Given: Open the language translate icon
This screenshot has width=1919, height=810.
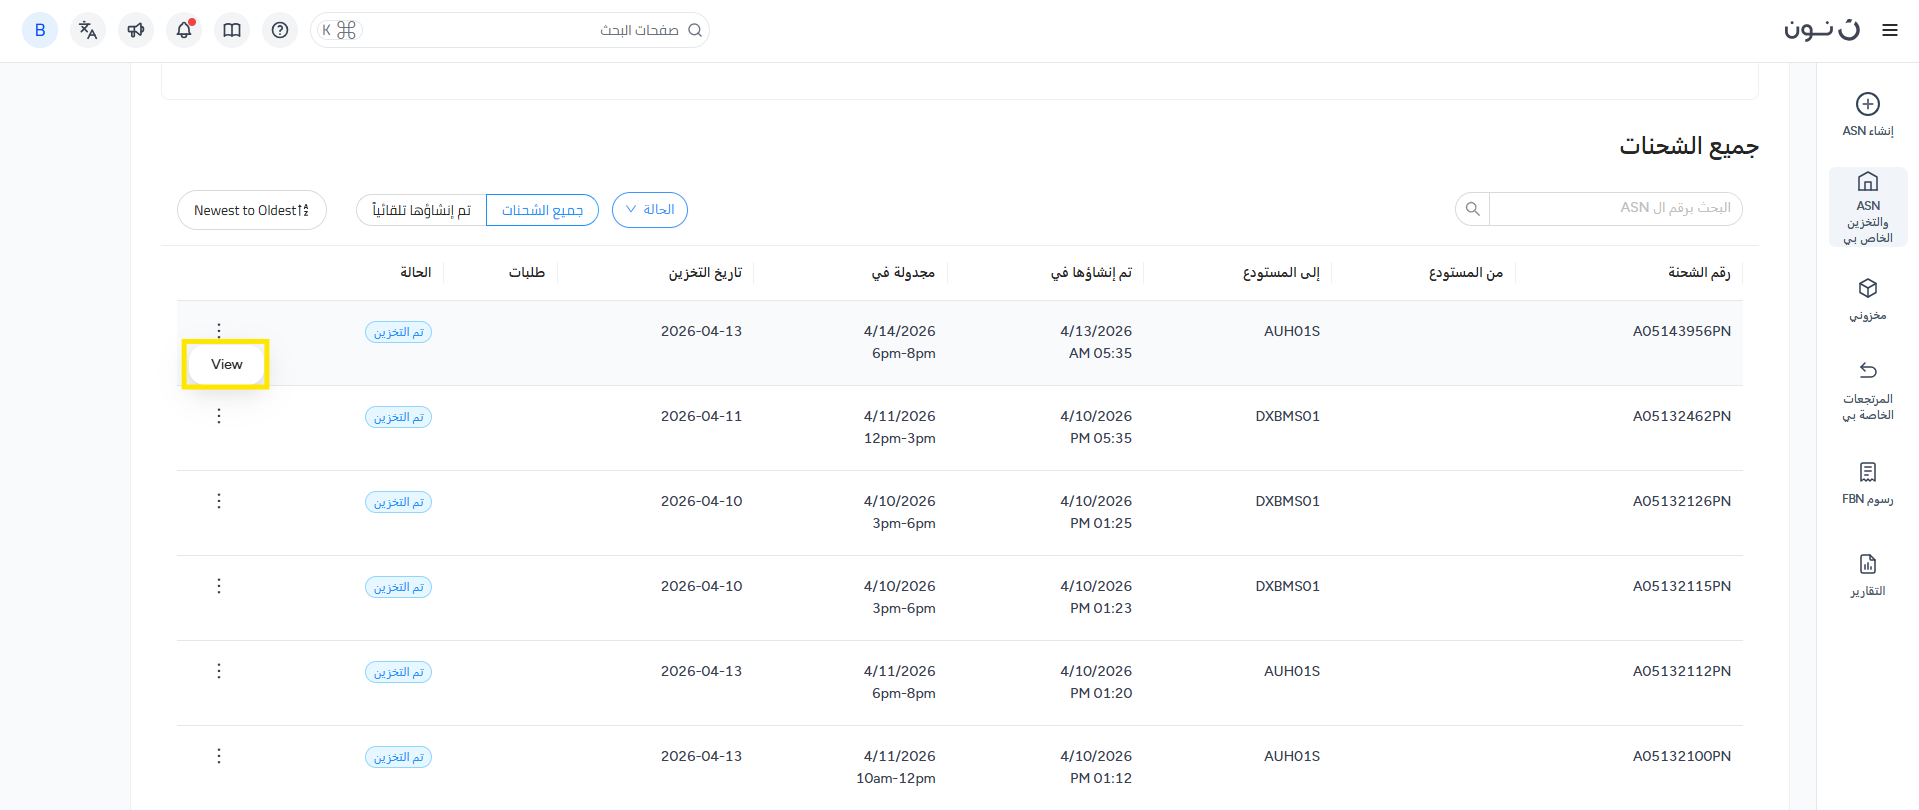Looking at the screenshot, I should [x=88, y=30].
